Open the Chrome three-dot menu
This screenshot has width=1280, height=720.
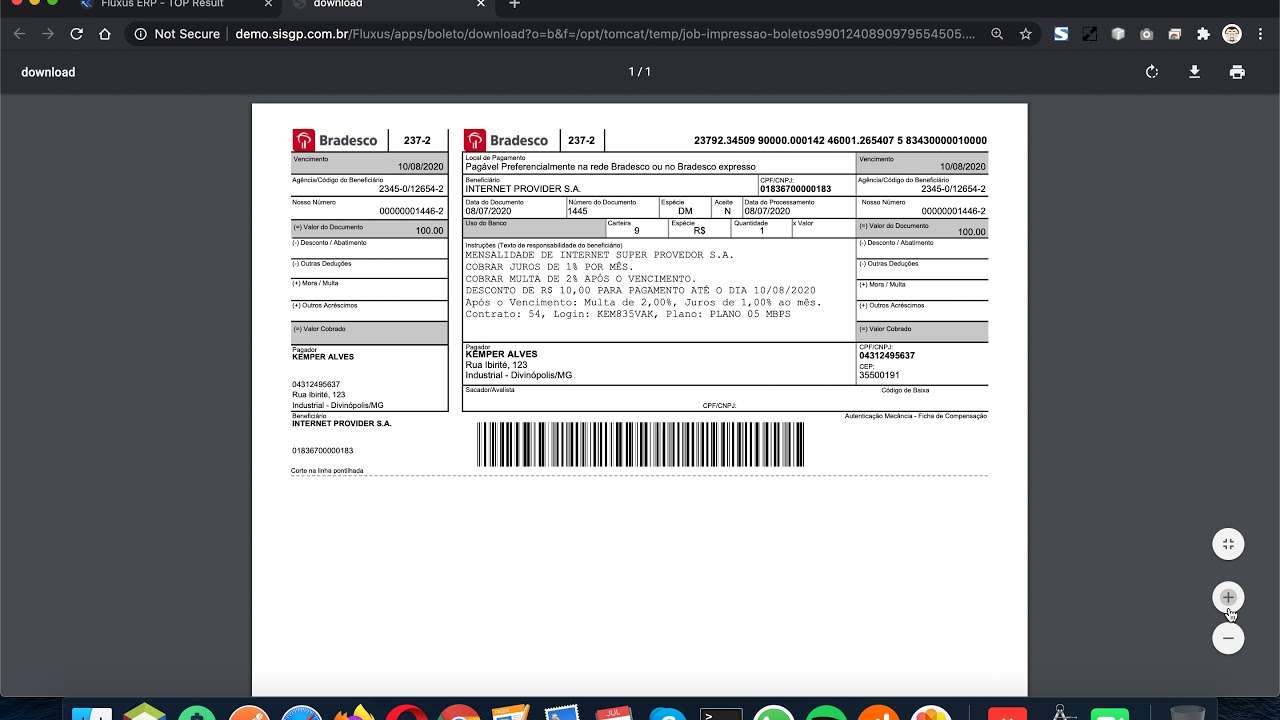click(1262, 34)
